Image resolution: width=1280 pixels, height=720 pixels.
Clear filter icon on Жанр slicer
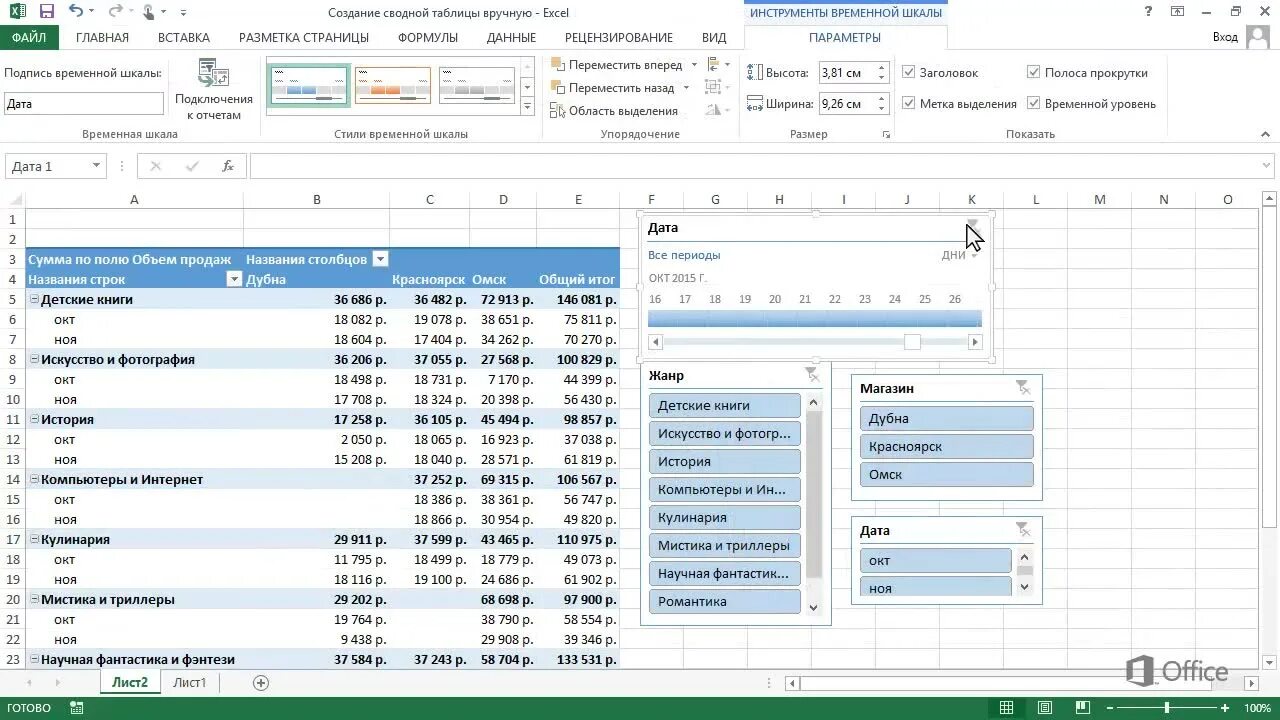812,375
